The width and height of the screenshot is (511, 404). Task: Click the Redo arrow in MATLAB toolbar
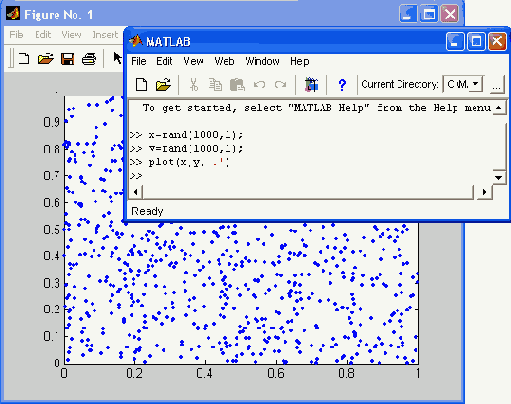(280, 84)
